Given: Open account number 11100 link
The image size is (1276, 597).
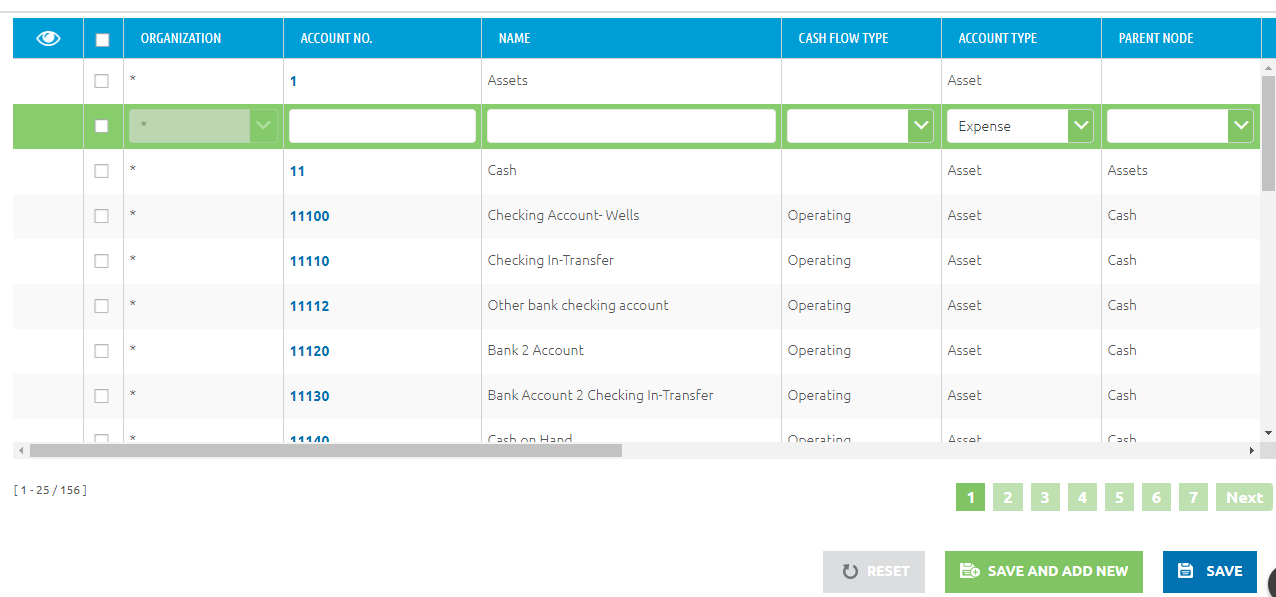Looking at the screenshot, I should pos(309,216).
